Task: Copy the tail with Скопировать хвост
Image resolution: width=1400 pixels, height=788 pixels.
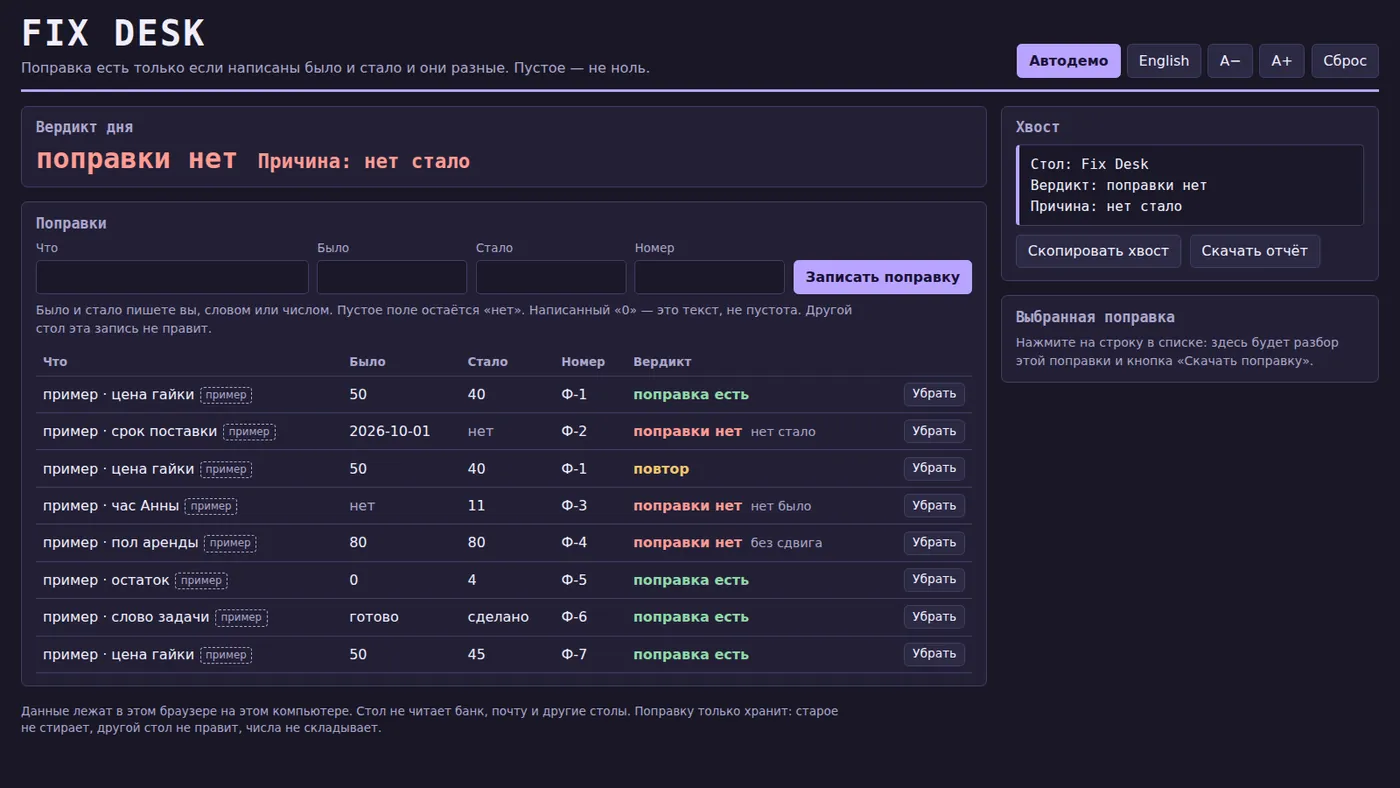Action: click(x=1098, y=251)
